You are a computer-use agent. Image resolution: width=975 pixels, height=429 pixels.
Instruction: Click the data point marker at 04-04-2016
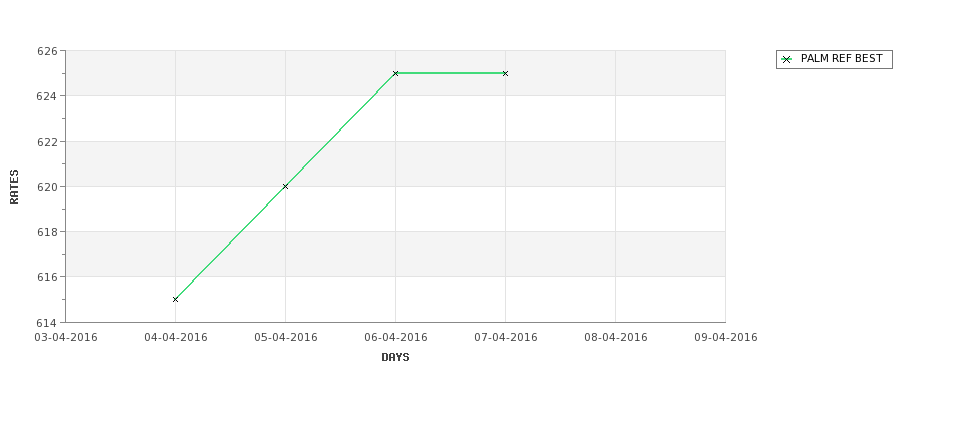coord(175,300)
